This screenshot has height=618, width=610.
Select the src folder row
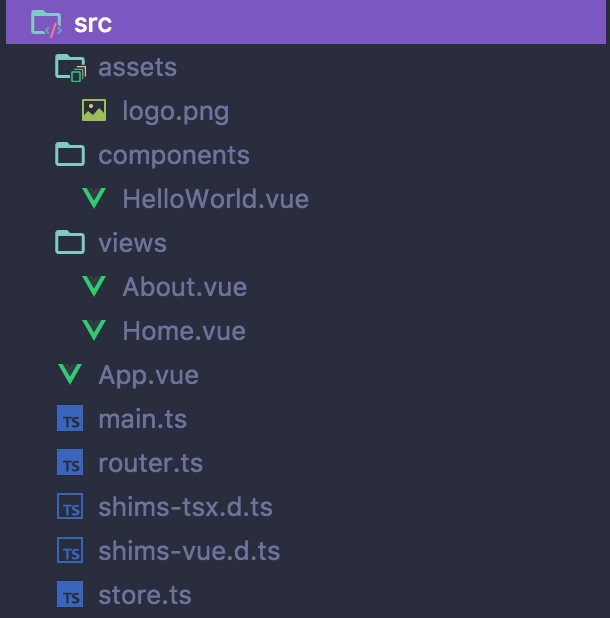(306, 22)
